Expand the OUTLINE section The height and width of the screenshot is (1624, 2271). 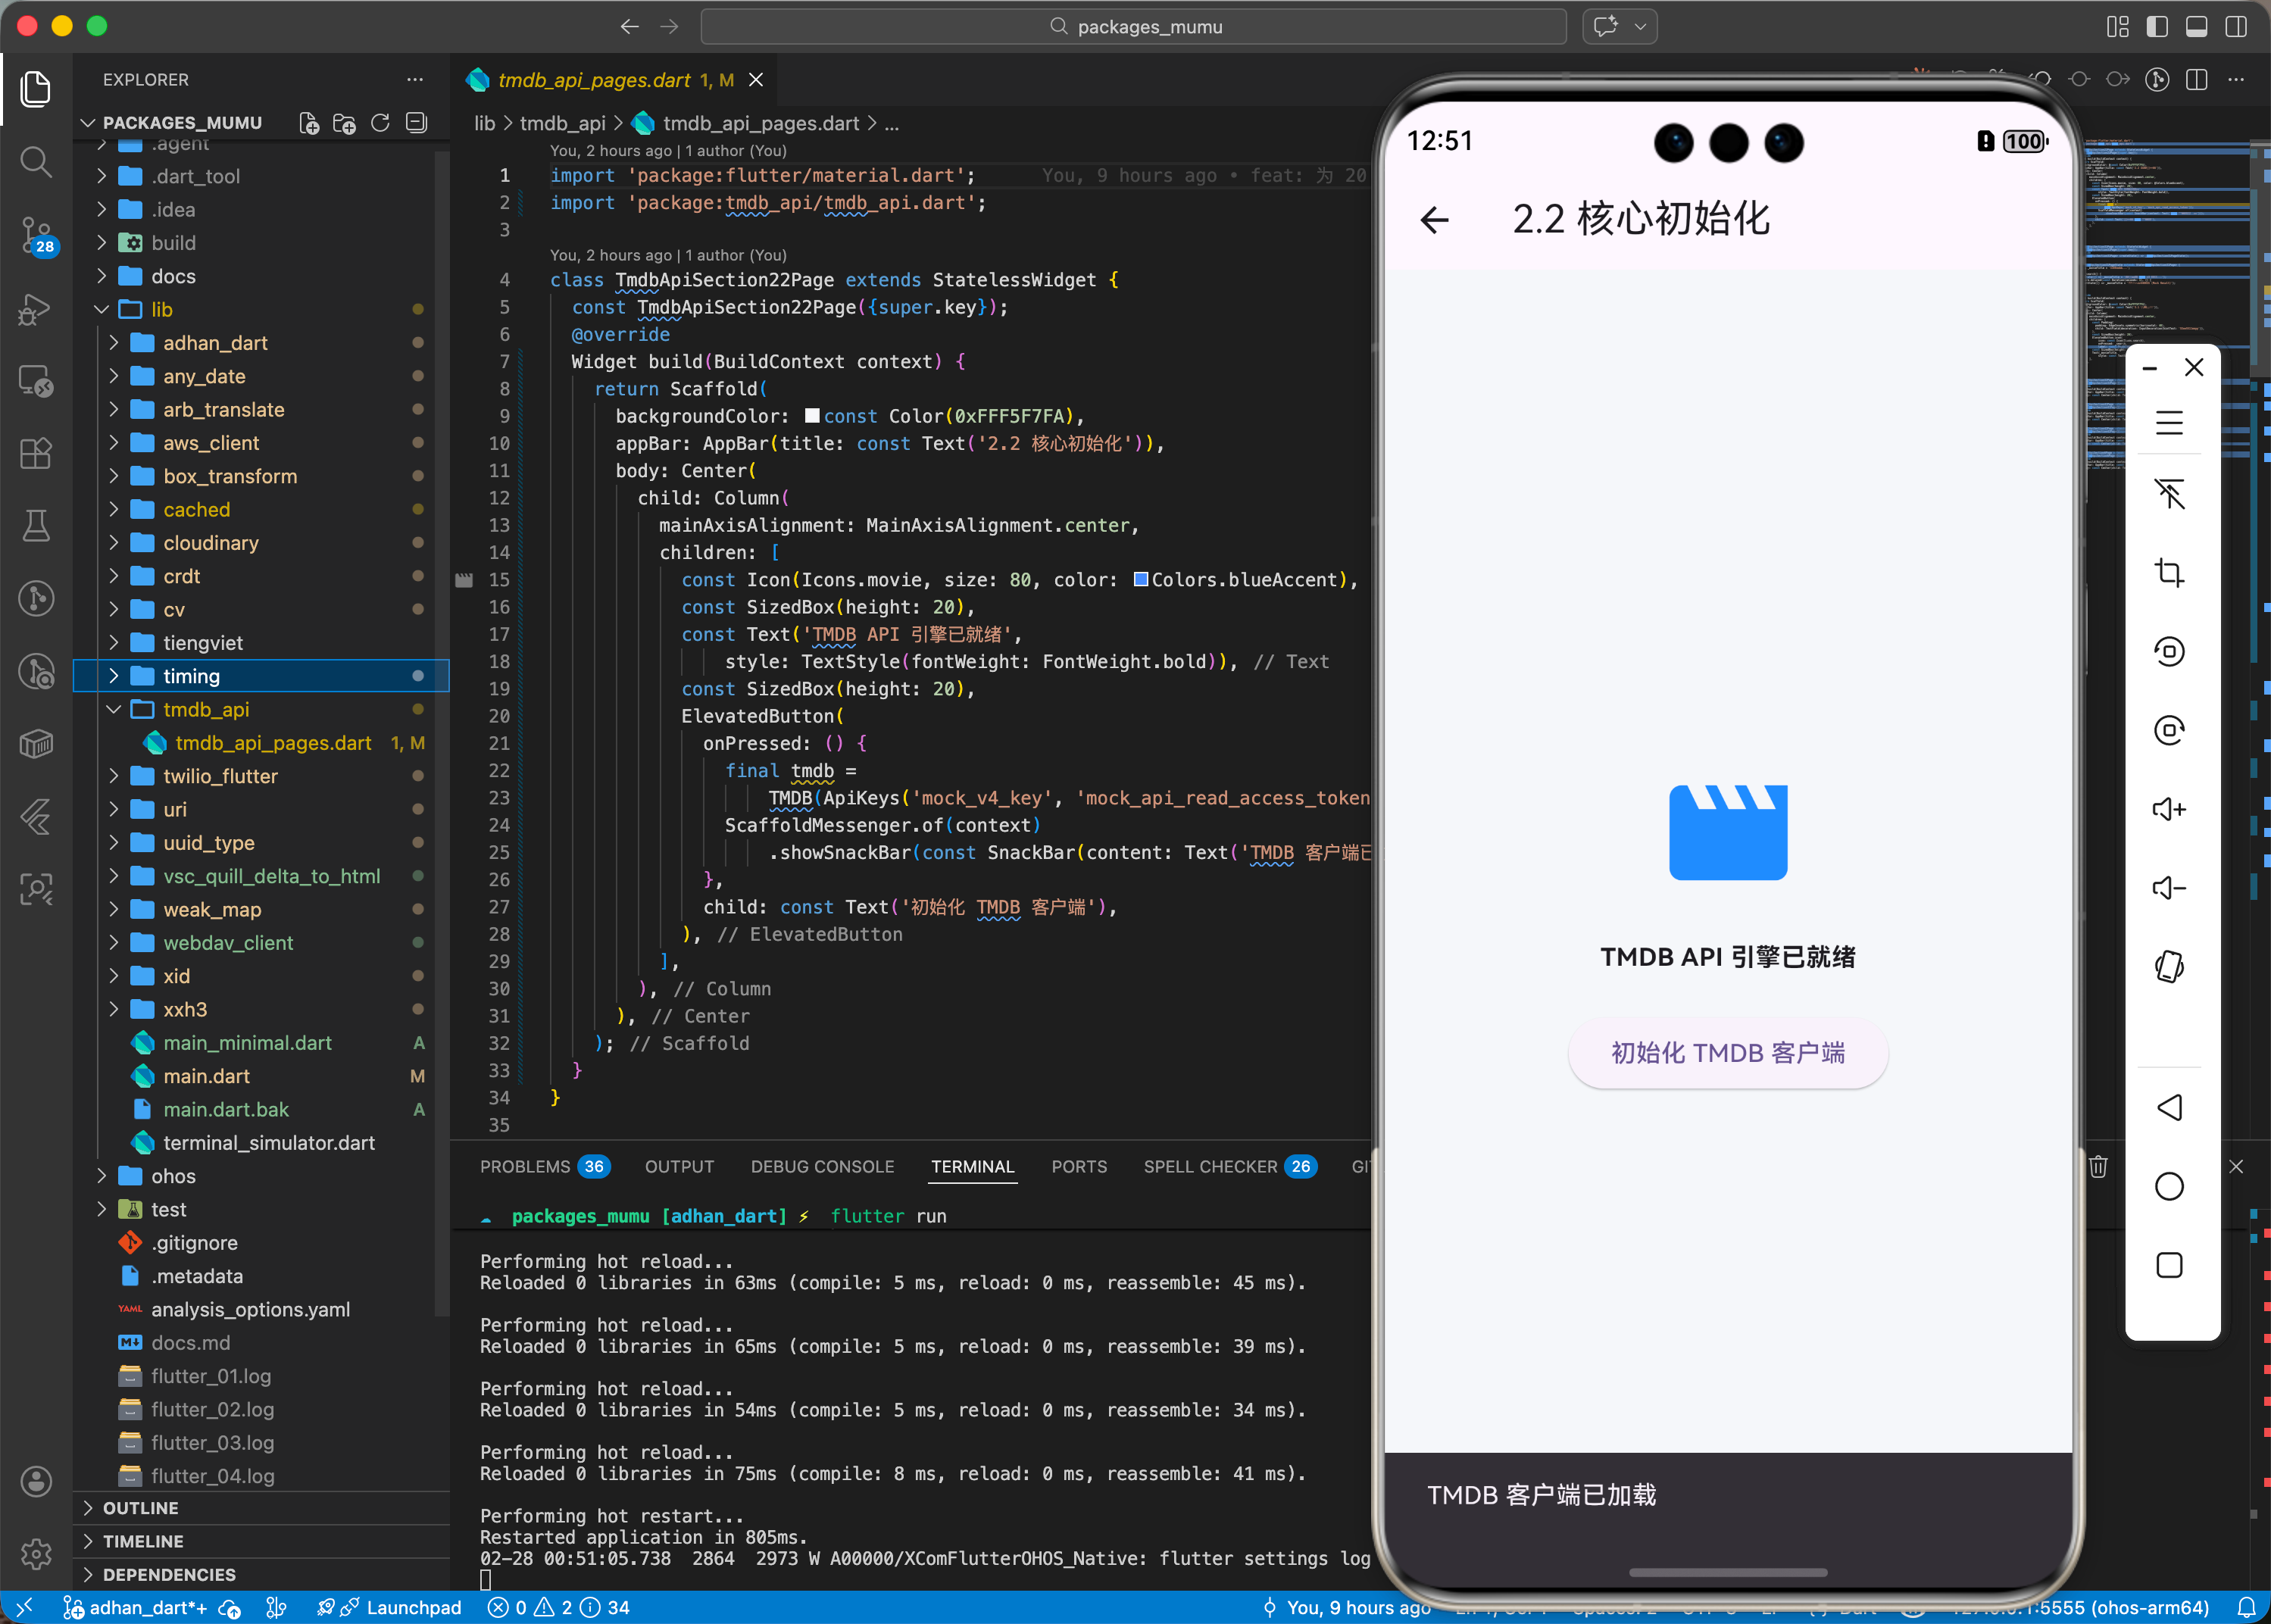point(140,1508)
